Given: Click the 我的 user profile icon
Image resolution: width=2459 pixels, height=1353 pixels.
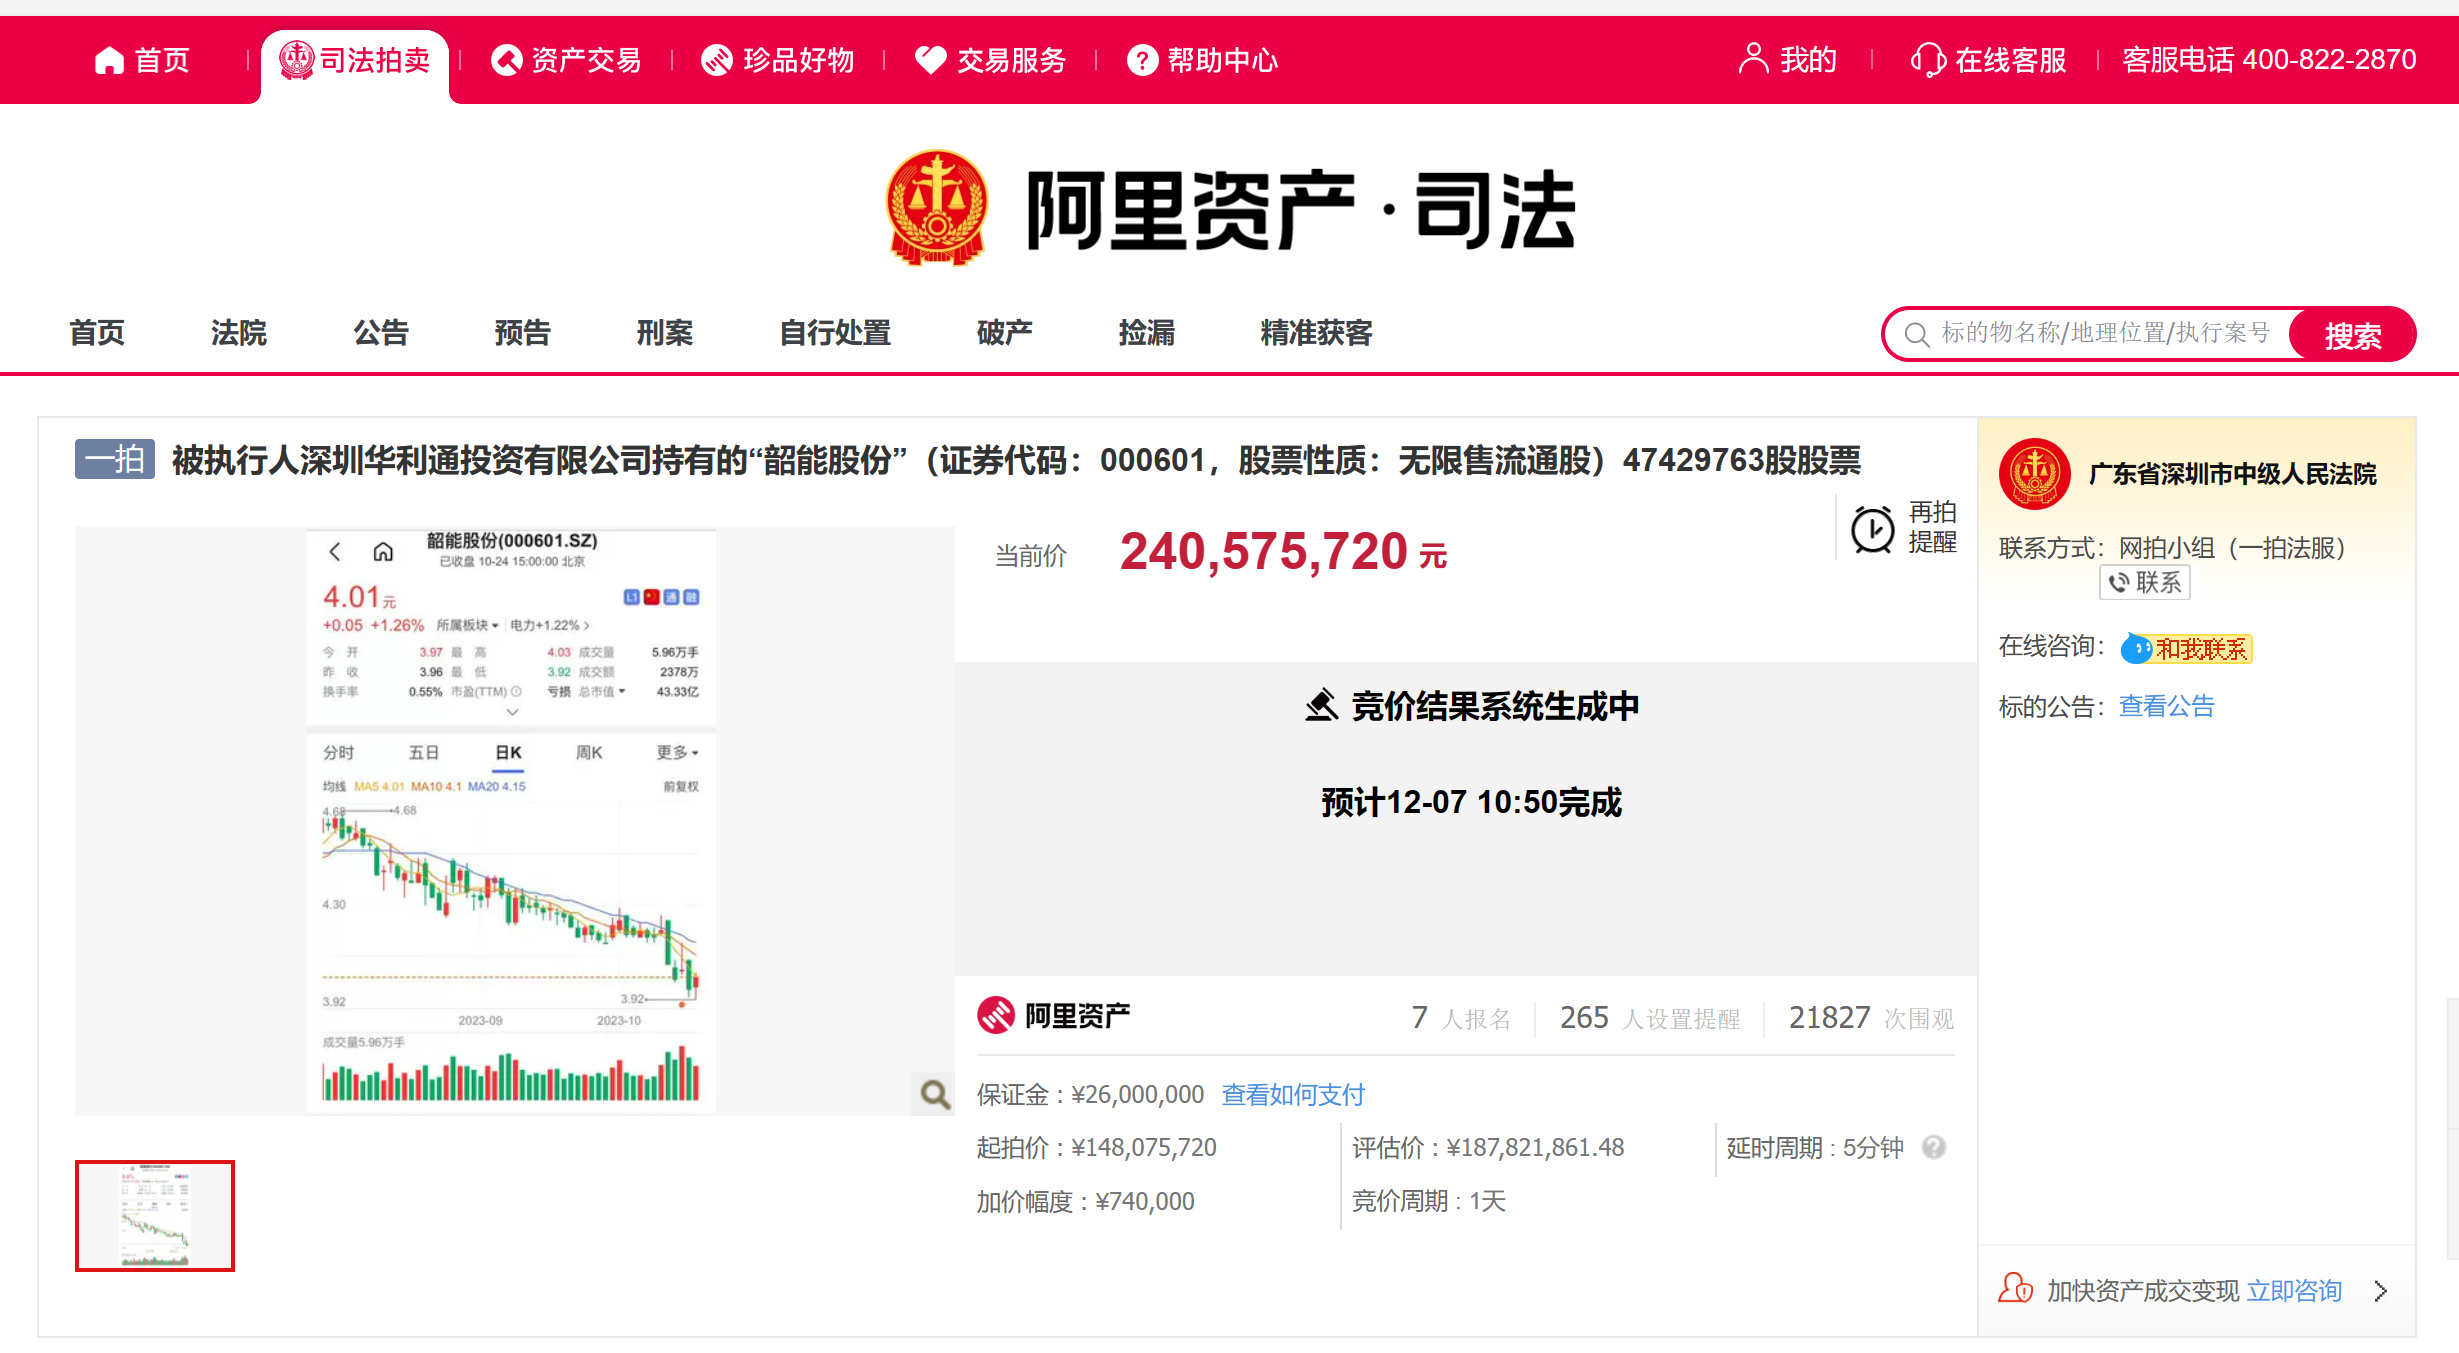Looking at the screenshot, I should click(x=1753, y=58).
